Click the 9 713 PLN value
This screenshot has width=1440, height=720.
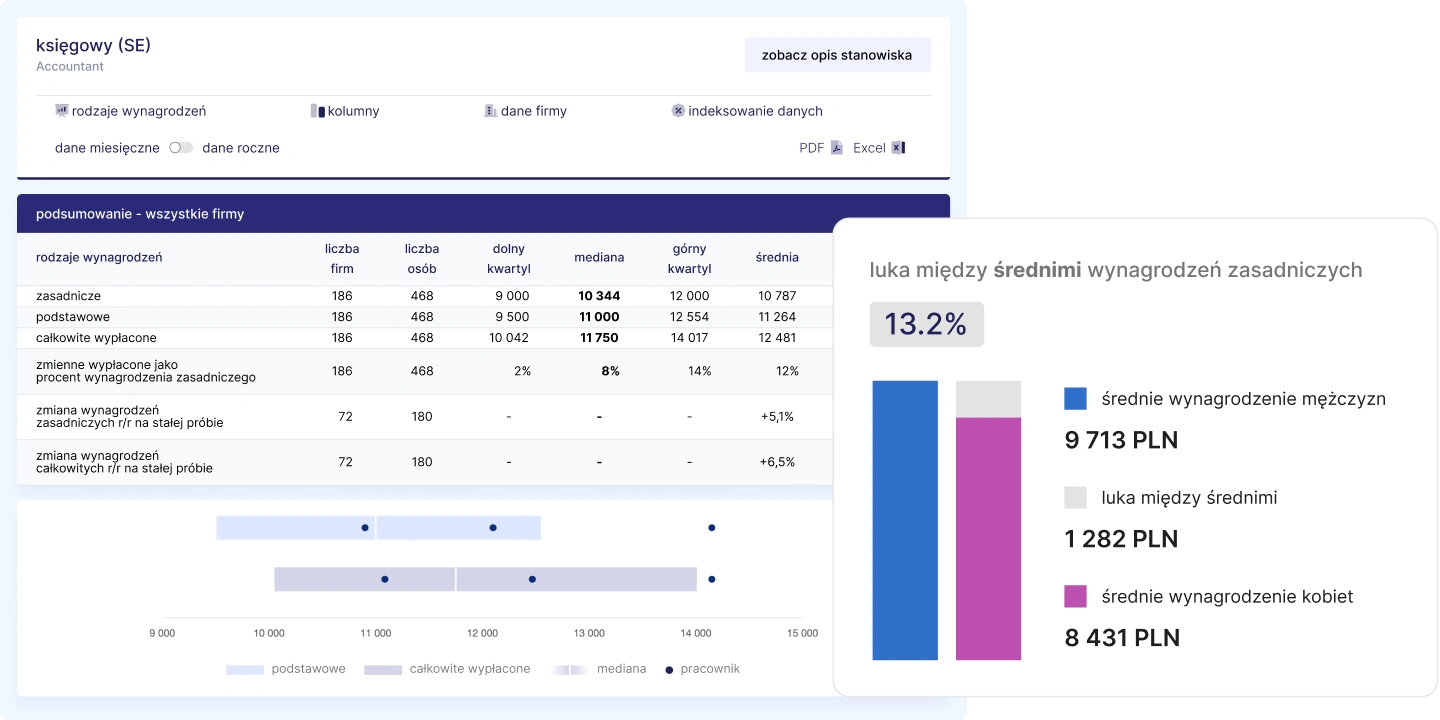1121,440
